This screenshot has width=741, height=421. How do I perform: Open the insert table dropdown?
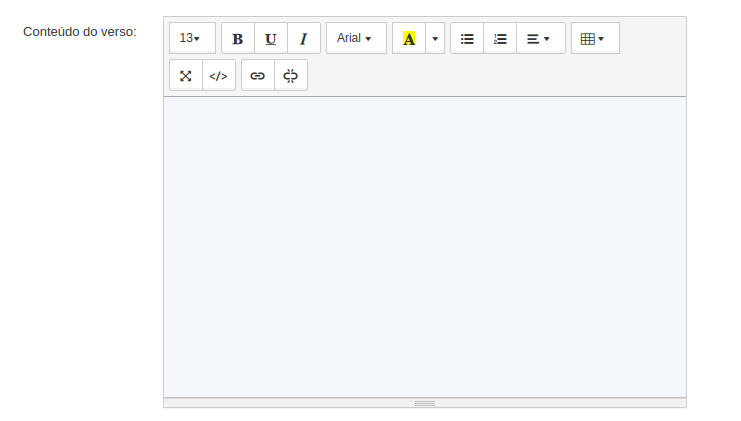(x=595, y=38)
